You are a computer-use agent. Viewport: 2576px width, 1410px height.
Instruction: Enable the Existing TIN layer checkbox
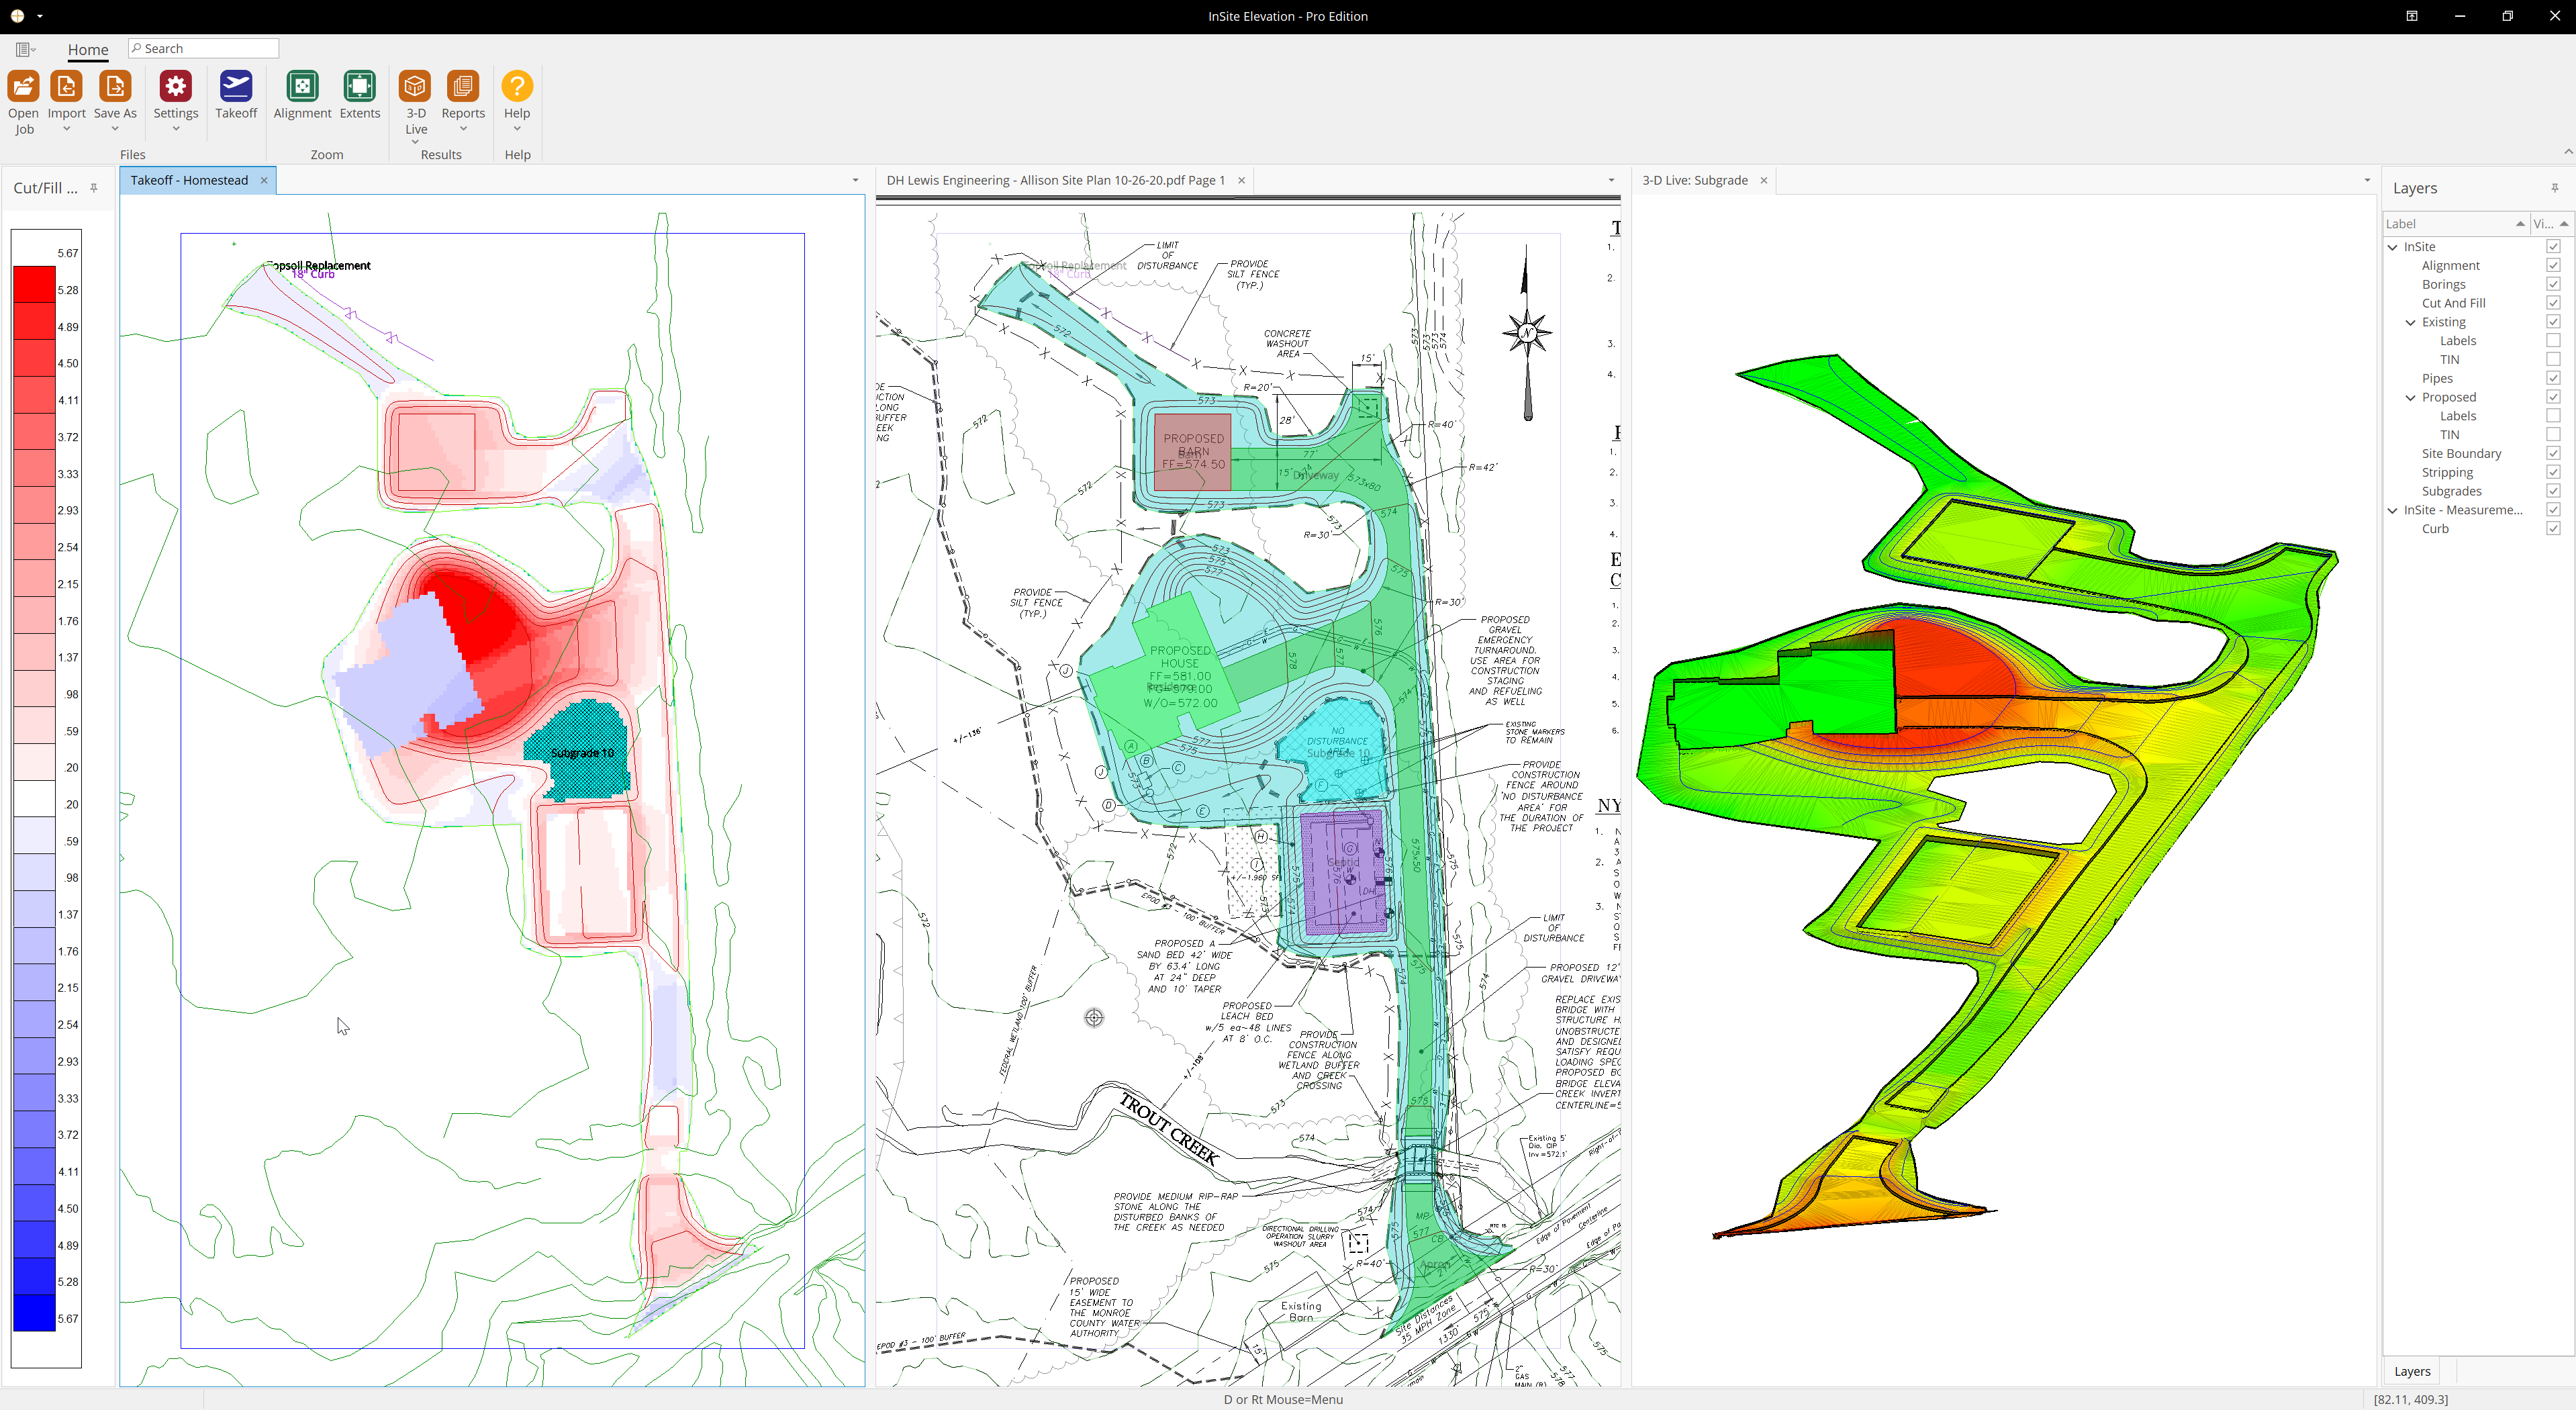point(2552,360)
